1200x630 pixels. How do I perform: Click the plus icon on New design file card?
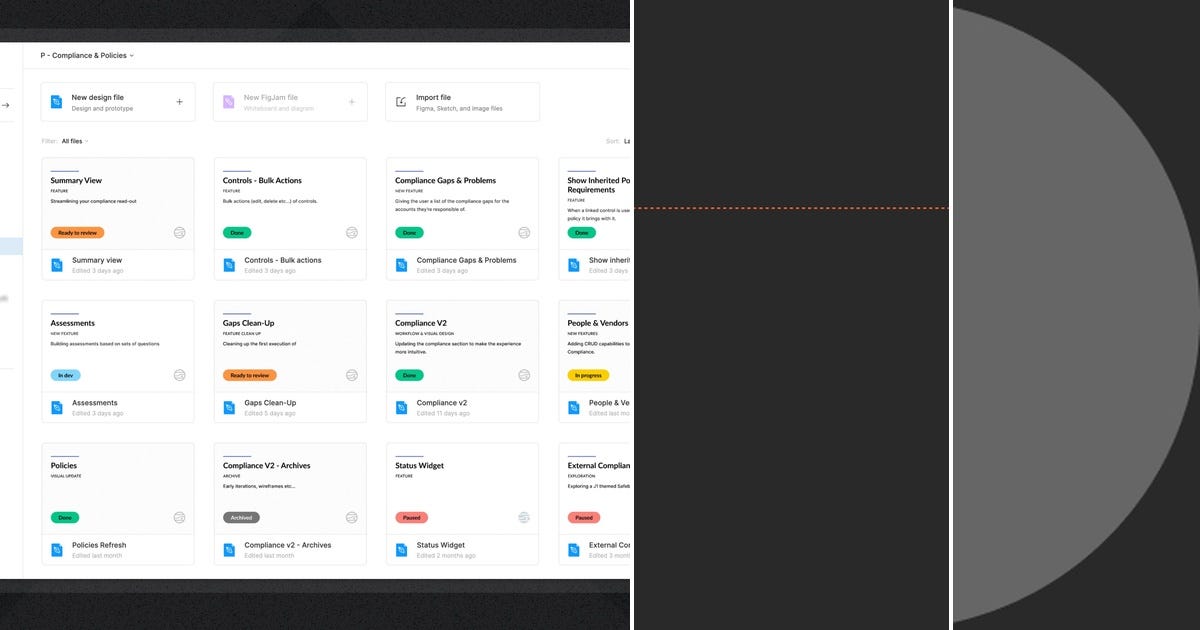point(179,101)
